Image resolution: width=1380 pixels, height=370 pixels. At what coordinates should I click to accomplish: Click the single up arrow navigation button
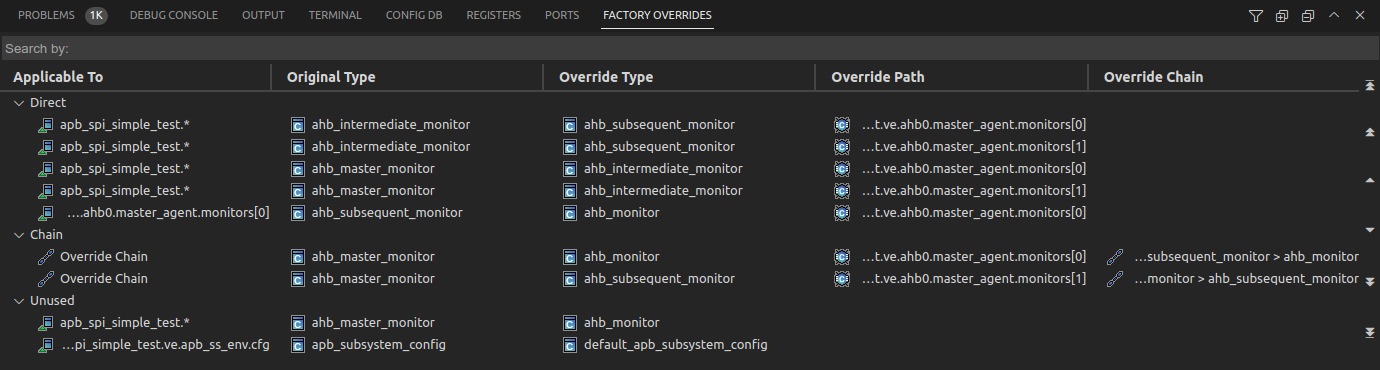pyautogui.click(x=1369, y=180)
